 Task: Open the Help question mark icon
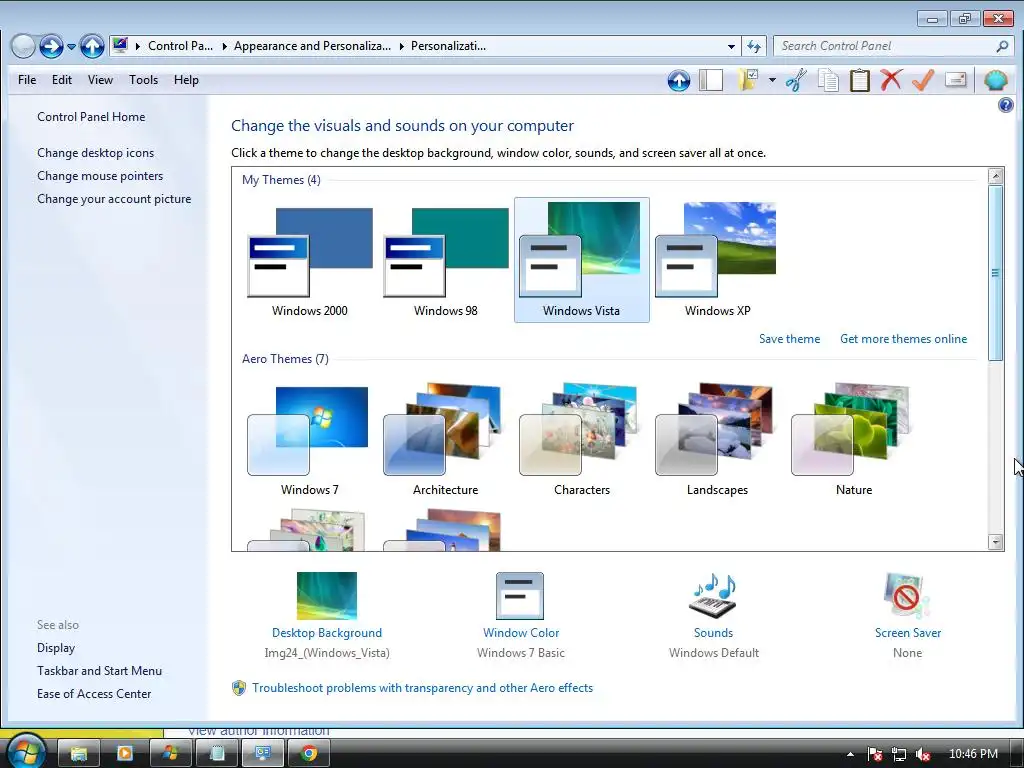coord(1006,105)
